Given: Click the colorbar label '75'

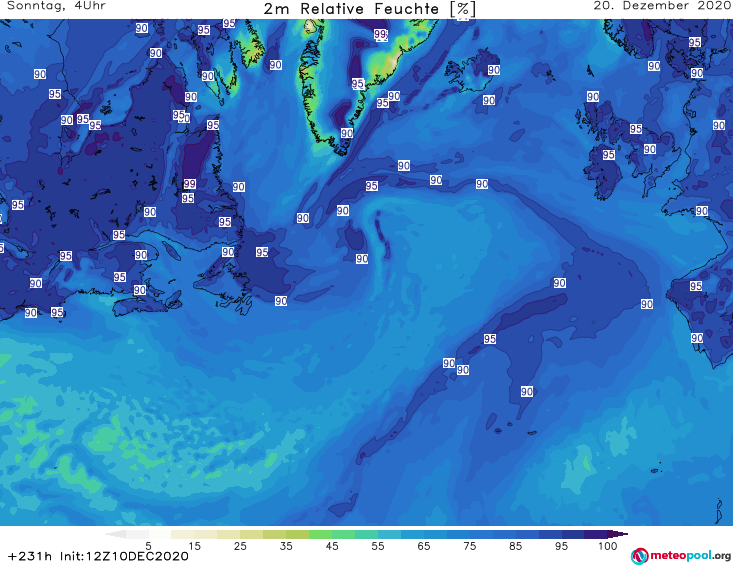Looking at the screenshot, I should click(x=470, y=546).
